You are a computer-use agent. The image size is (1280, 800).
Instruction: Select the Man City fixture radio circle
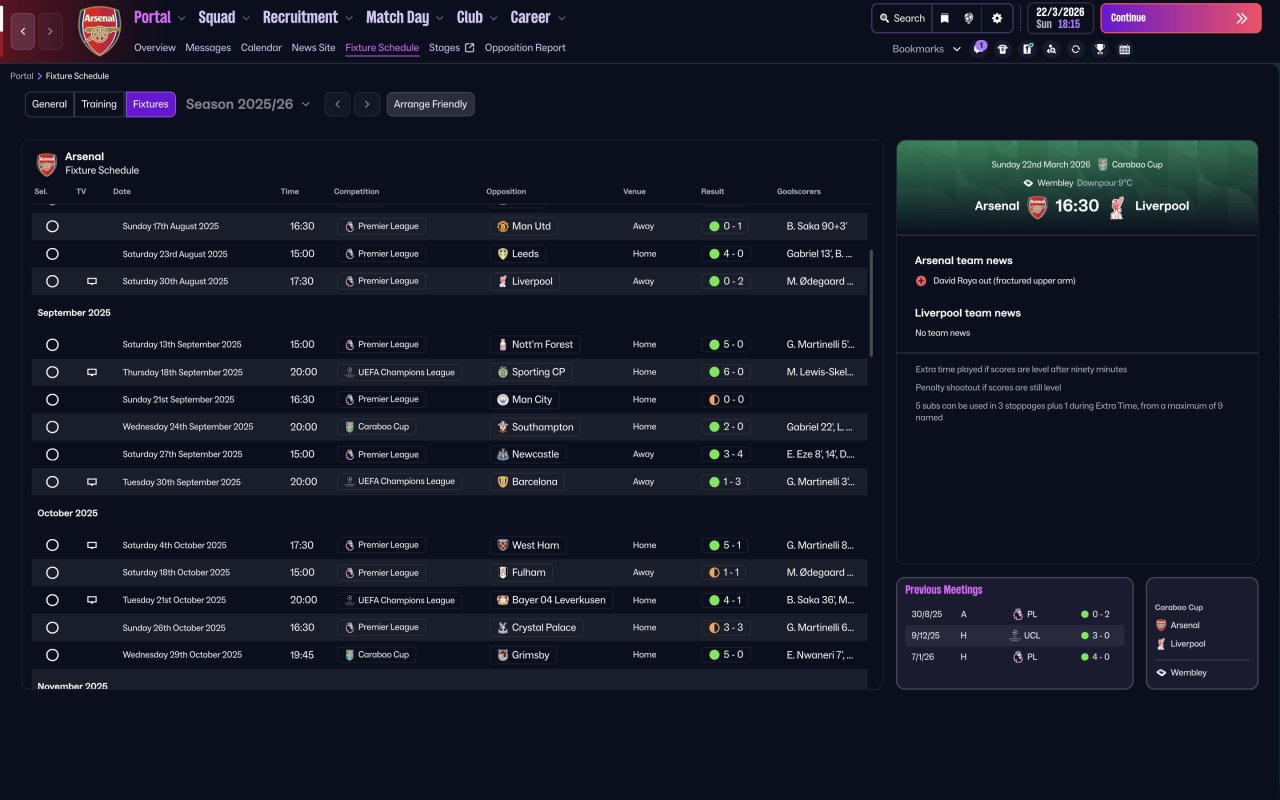(x=52, y=400)
